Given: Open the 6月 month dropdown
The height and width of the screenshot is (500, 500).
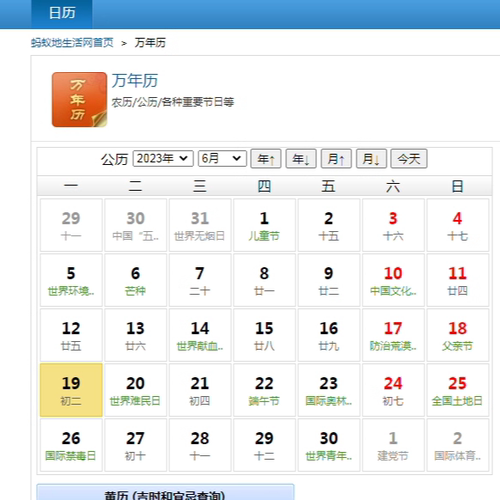Looking at the screenshot, I should 222,158.
